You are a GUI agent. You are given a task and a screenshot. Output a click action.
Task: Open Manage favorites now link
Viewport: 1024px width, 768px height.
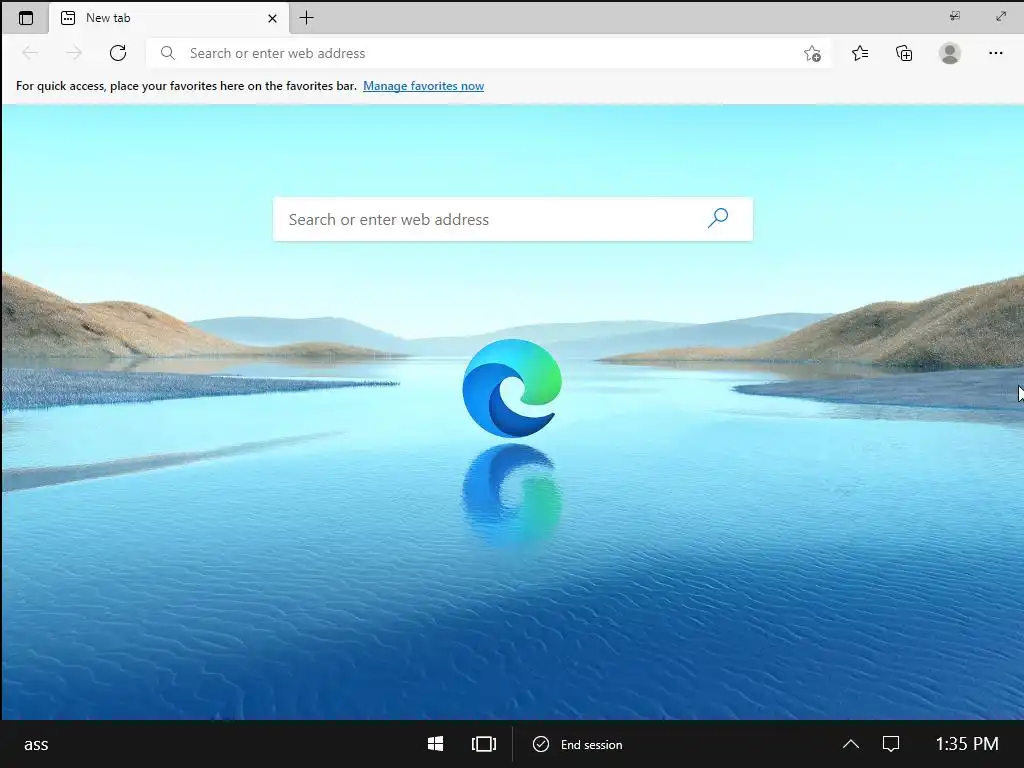[x=423, y=86]
